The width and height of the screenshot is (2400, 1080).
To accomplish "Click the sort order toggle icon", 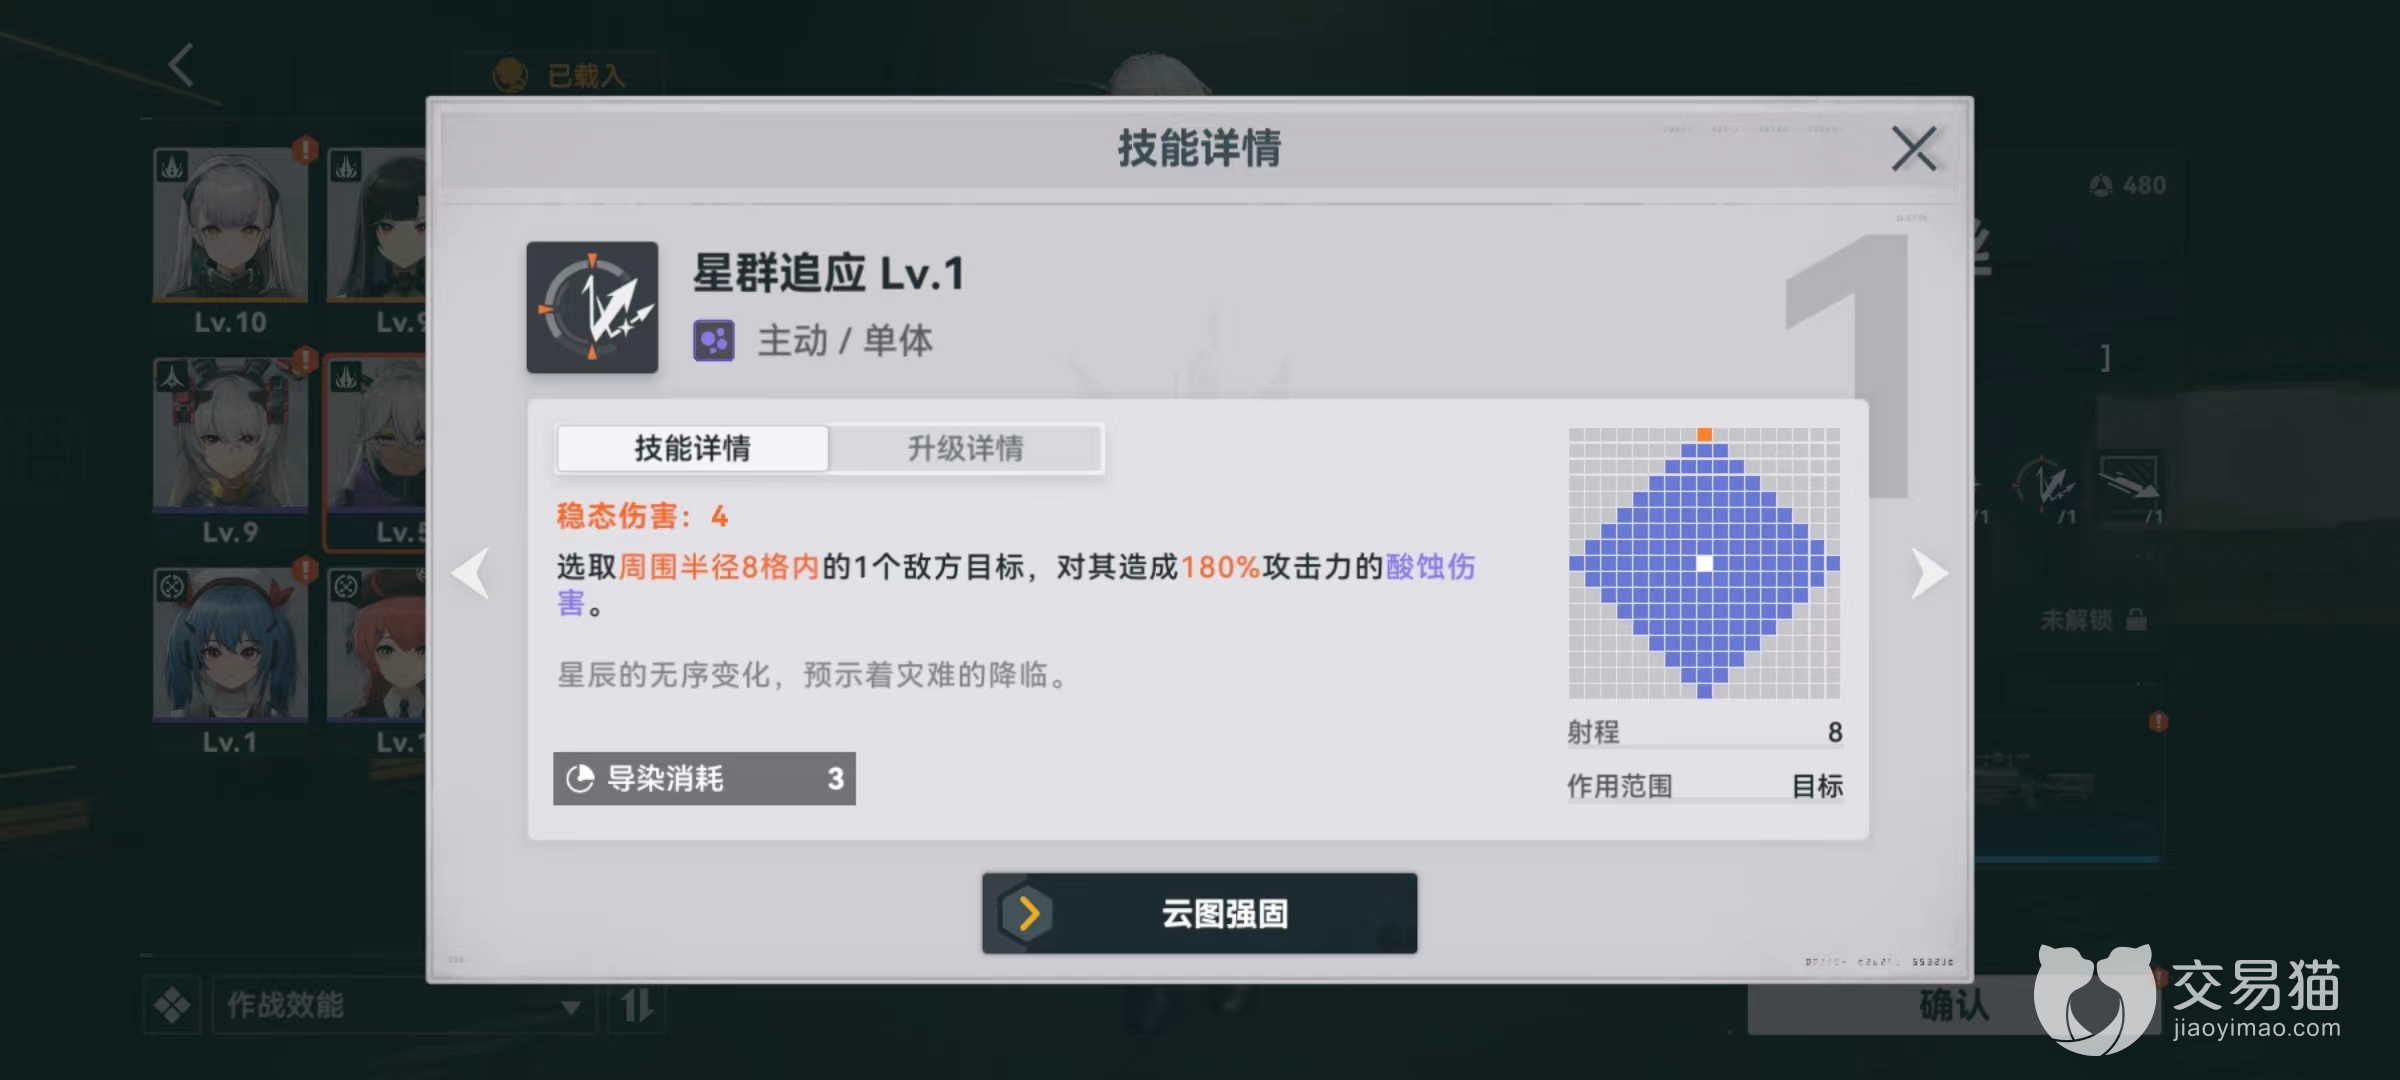I will click(x=637, y=1005).
